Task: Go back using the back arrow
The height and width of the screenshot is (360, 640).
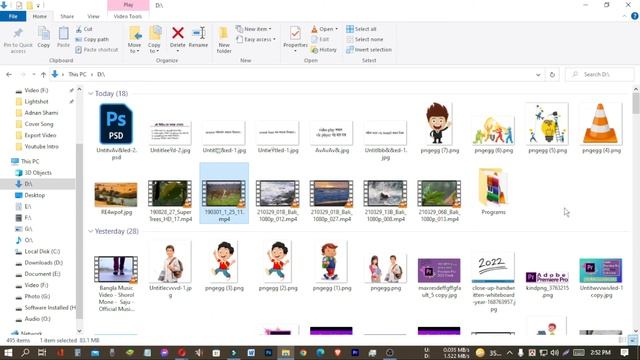Action: tap(9, 74)
